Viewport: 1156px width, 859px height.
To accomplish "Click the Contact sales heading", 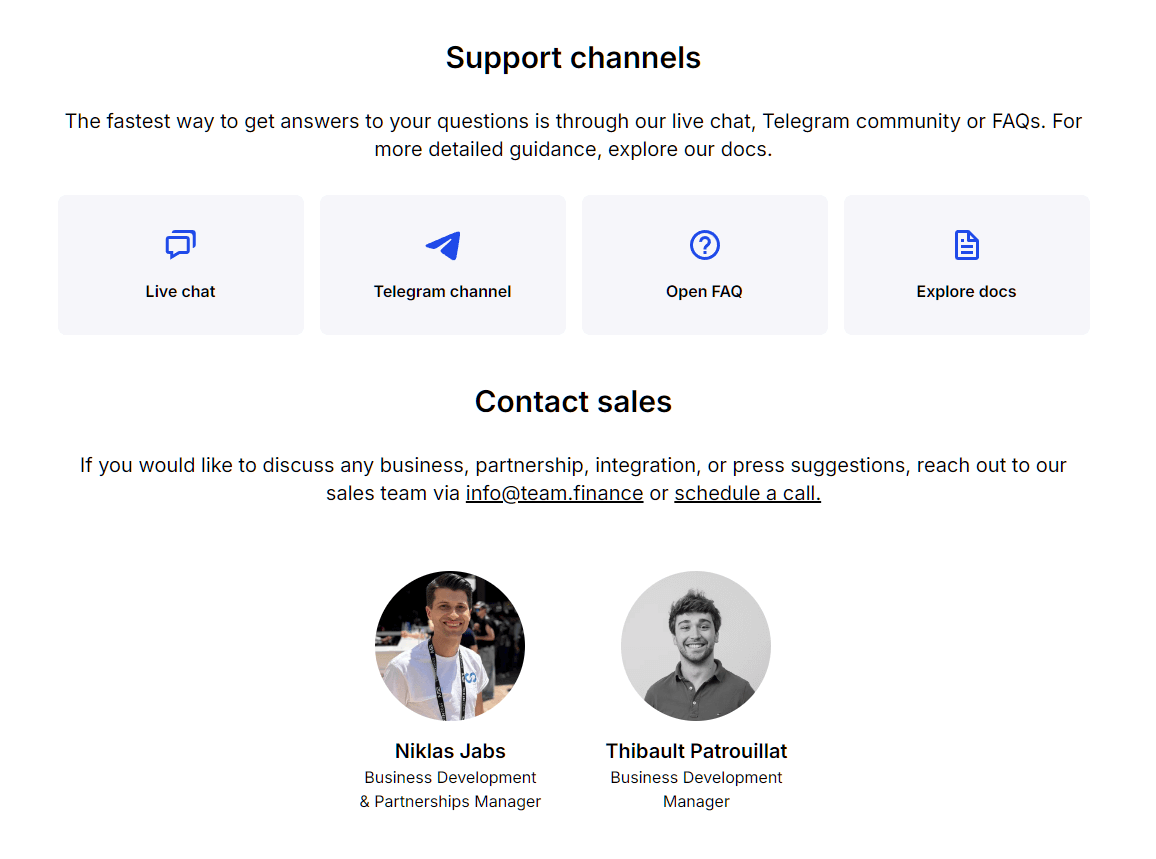I will point(573,402).
